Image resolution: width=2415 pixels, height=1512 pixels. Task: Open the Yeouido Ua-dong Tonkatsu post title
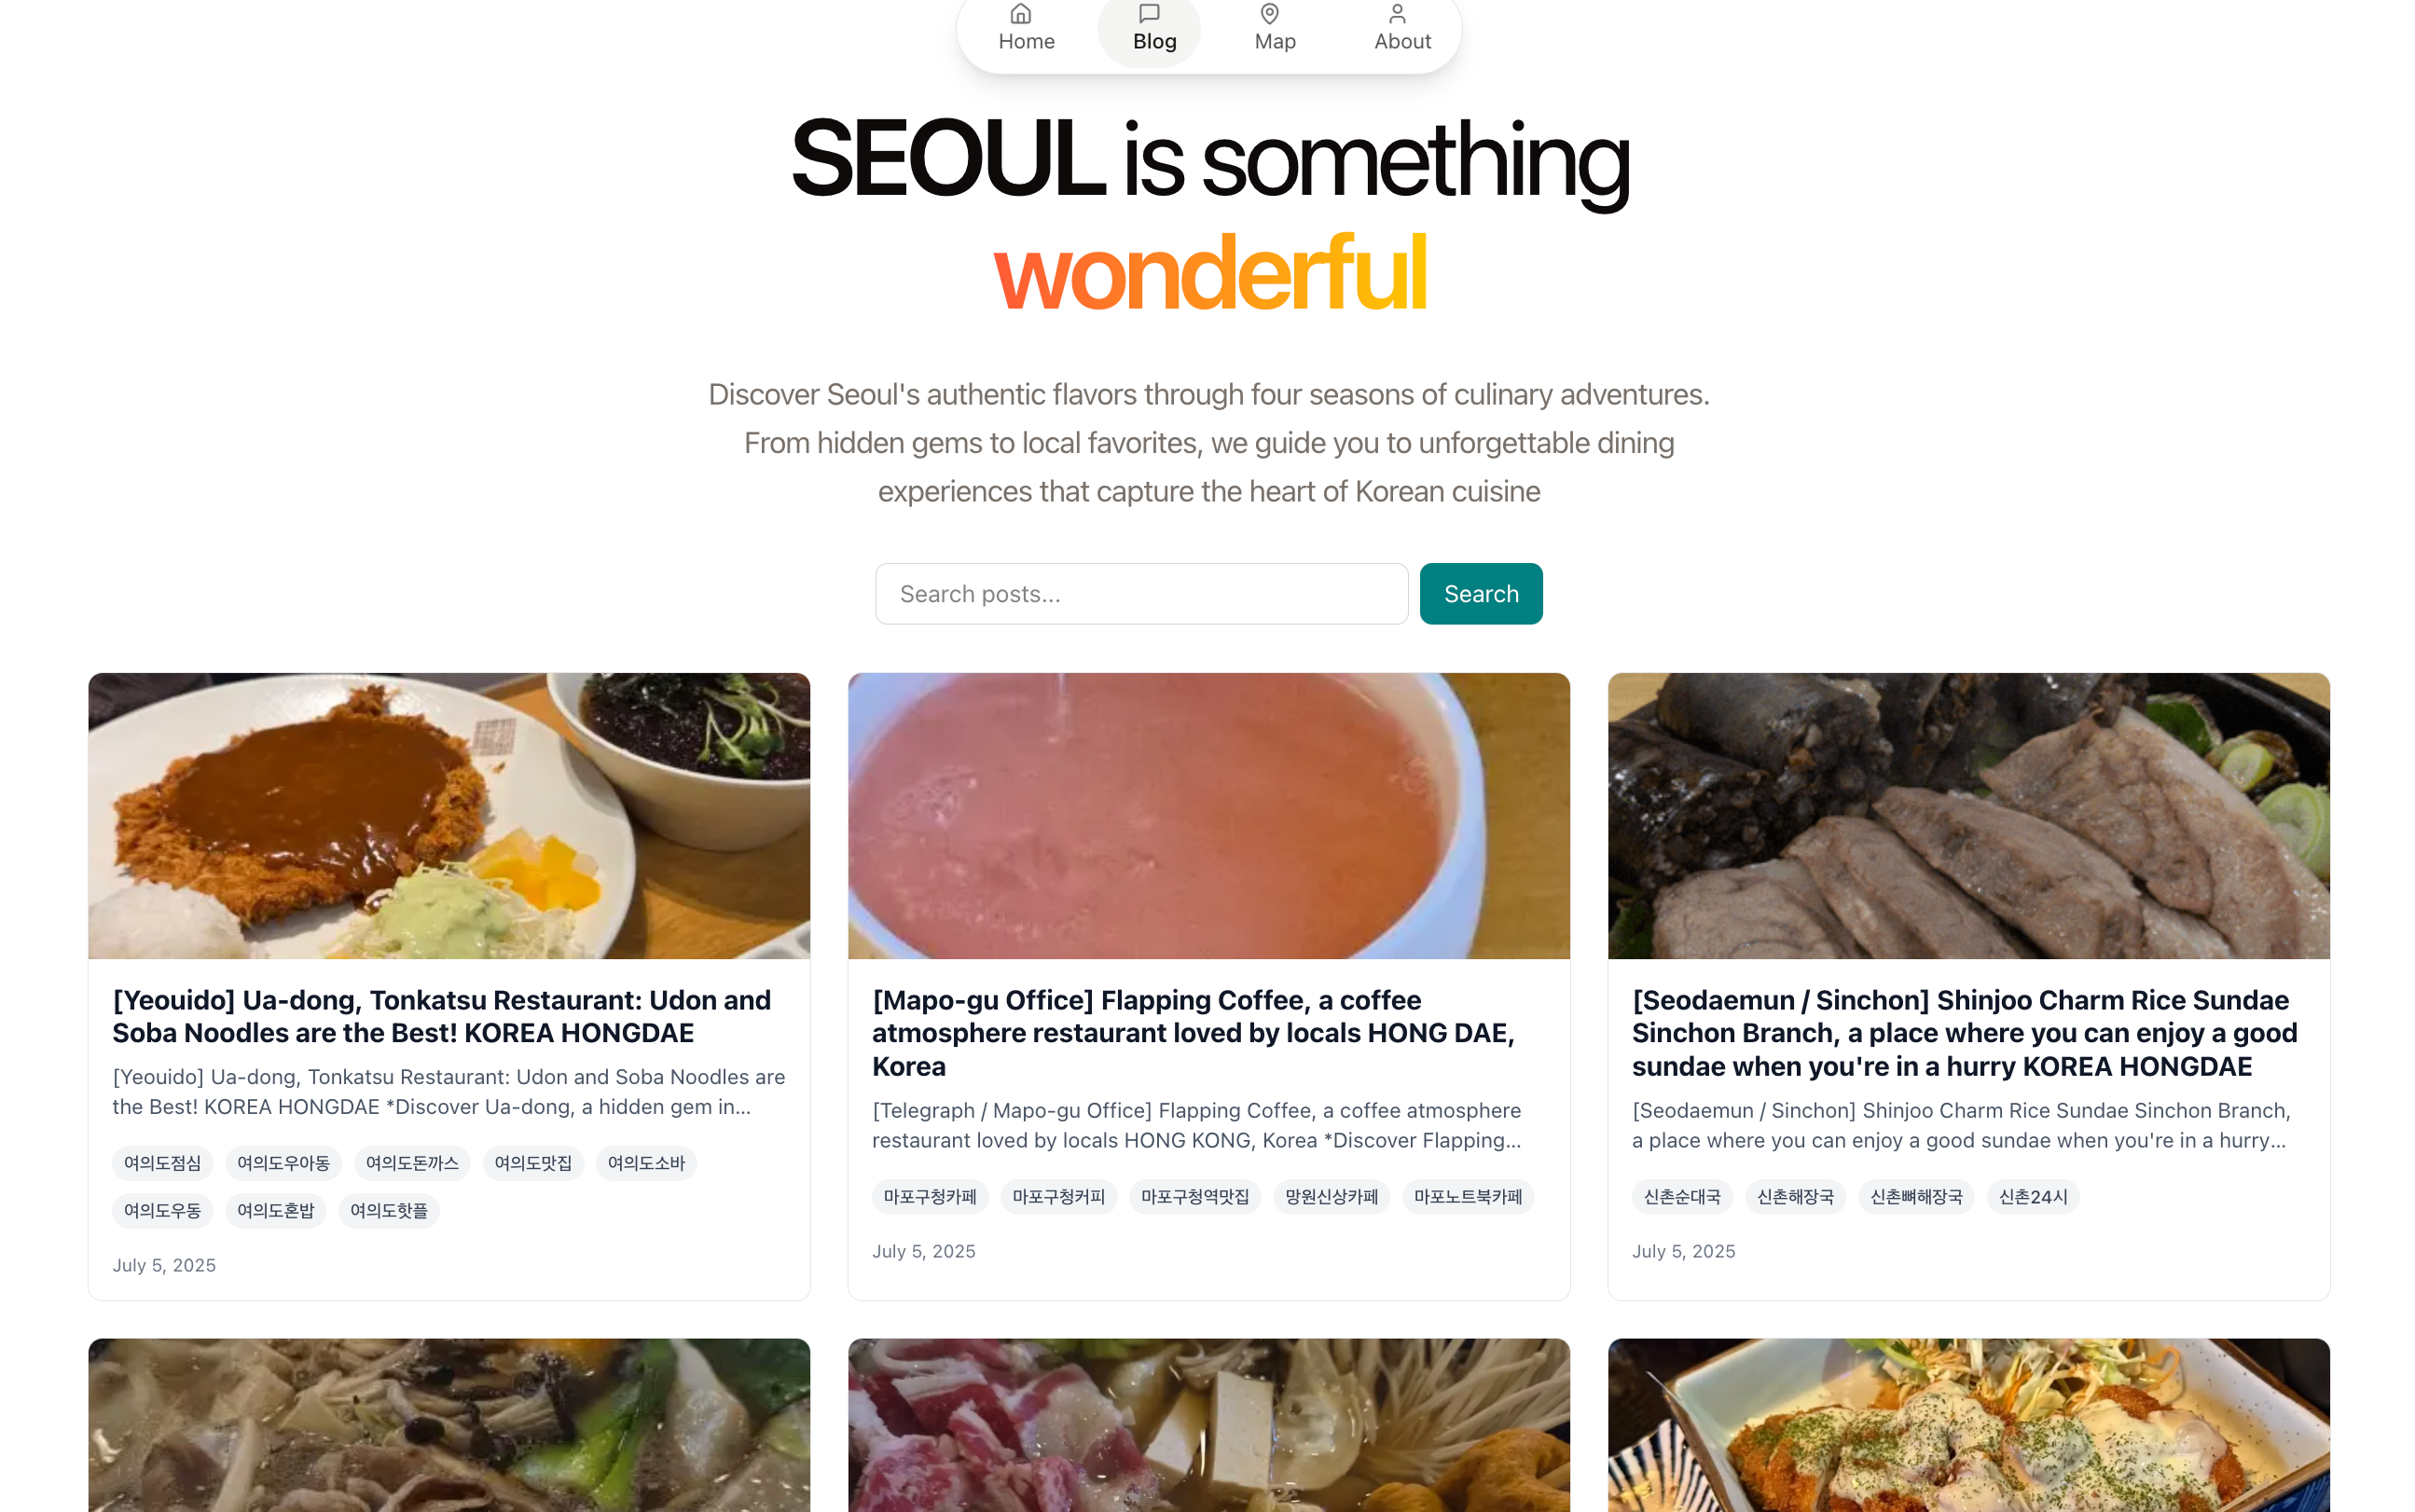(x=441, y=1016)
